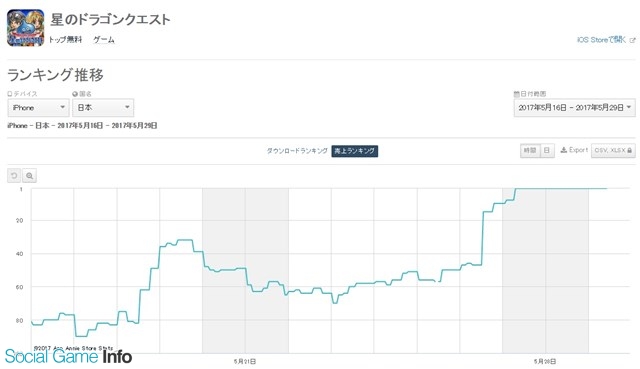This screenshot has height=369, width=640.
Task: Open the iOS Storeで開く link
Action: 601,40
